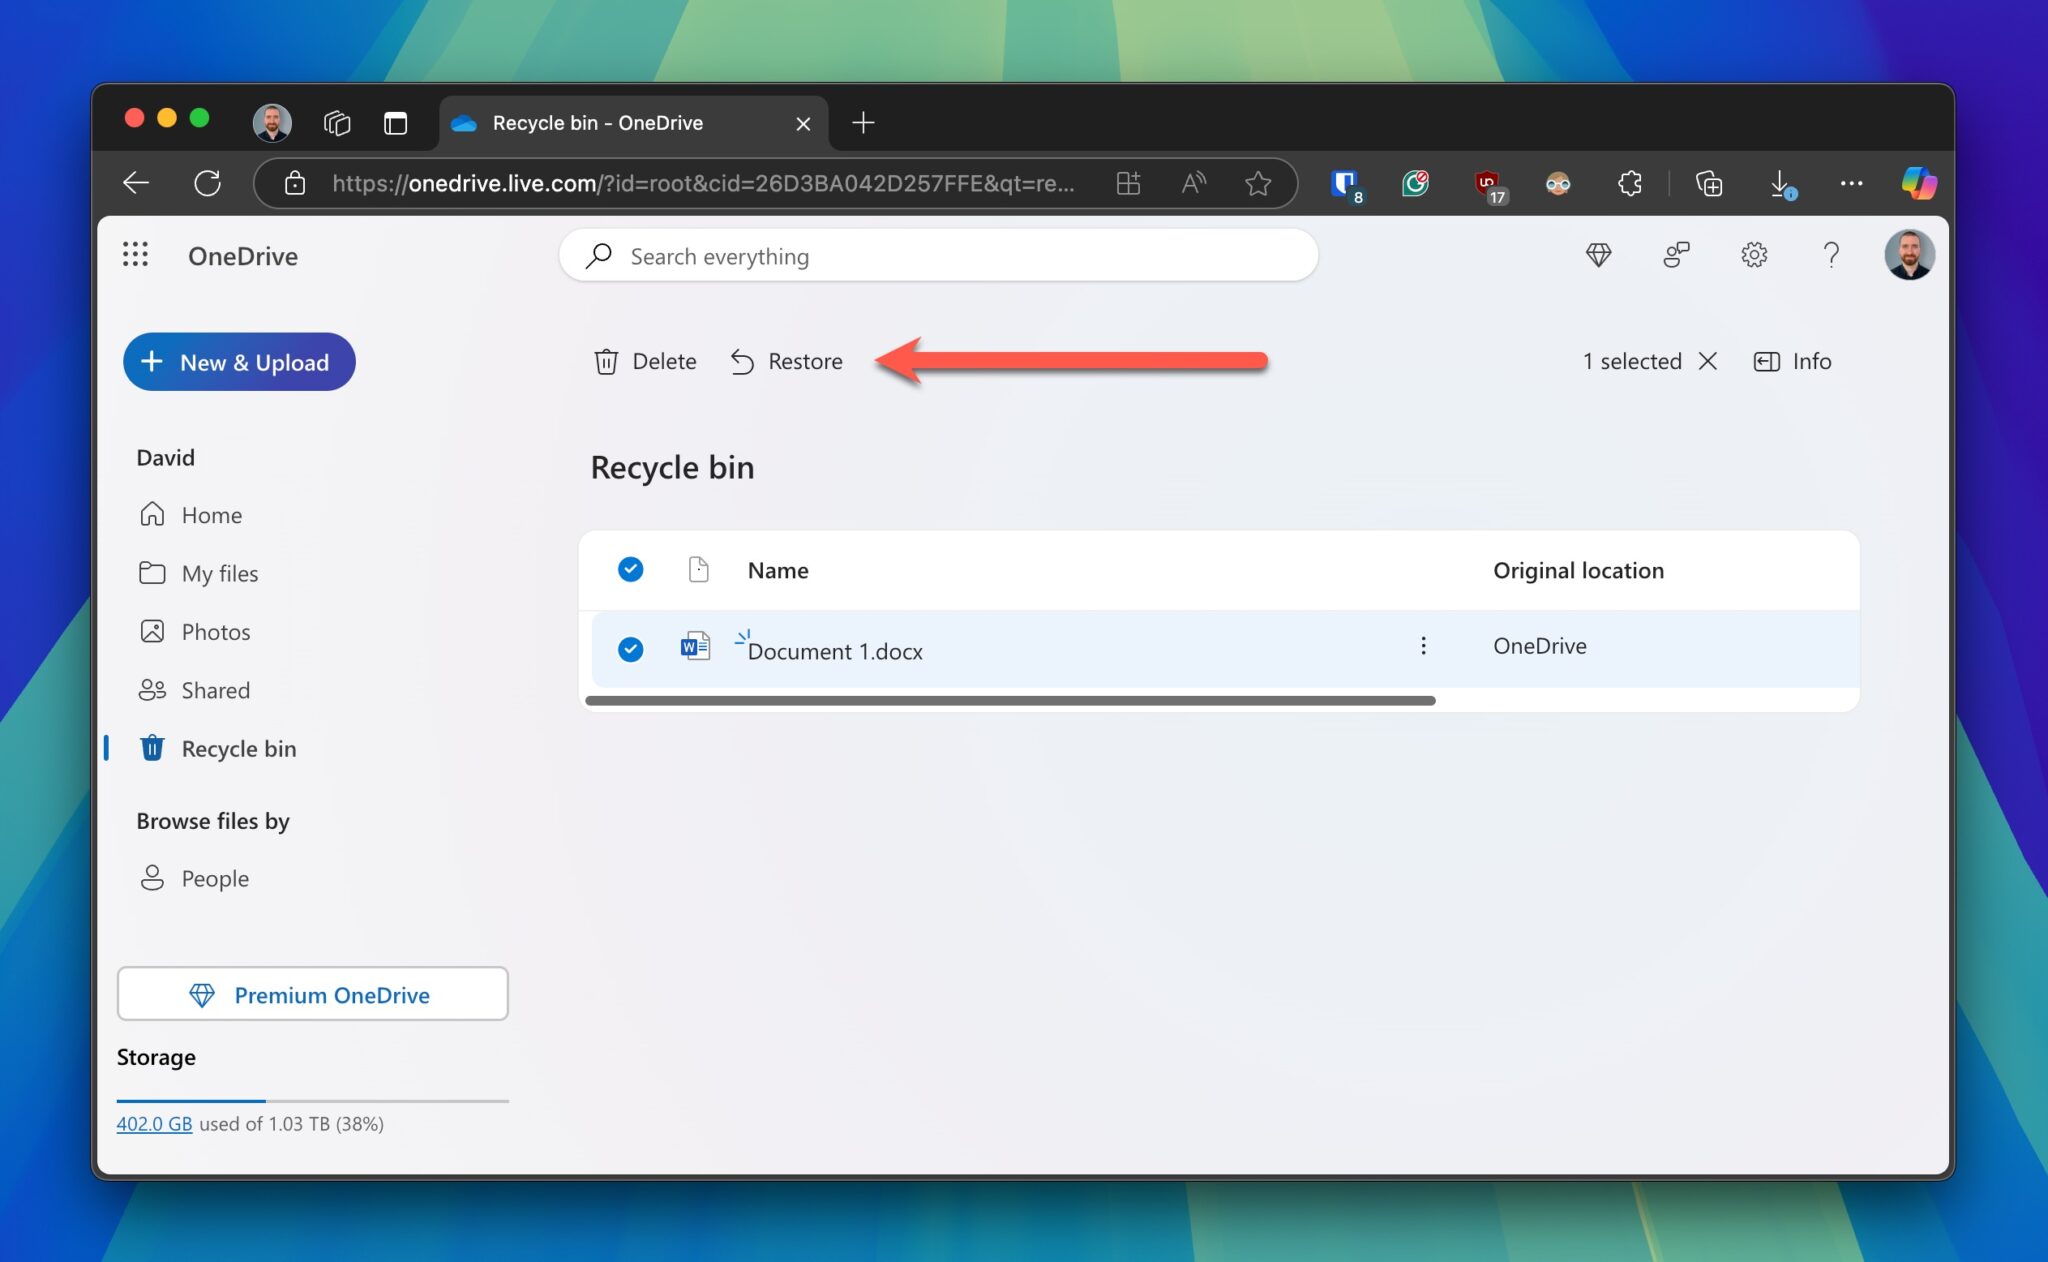Screen dimensions: 2048x1262
Task: Open the Edge browser three-dot menu
Action: (1851, 183)
